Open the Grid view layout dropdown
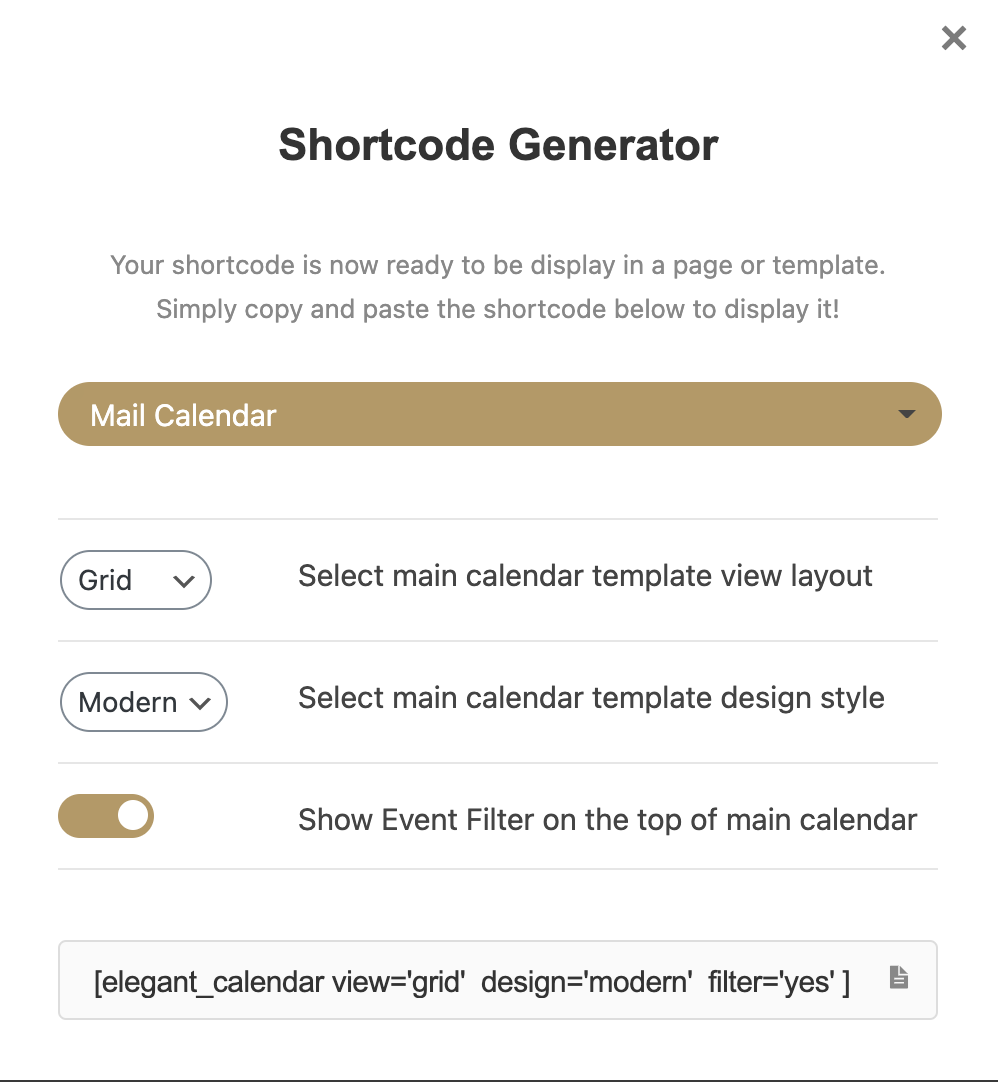The image size is (998, 1082). click(x=135, y=580)
